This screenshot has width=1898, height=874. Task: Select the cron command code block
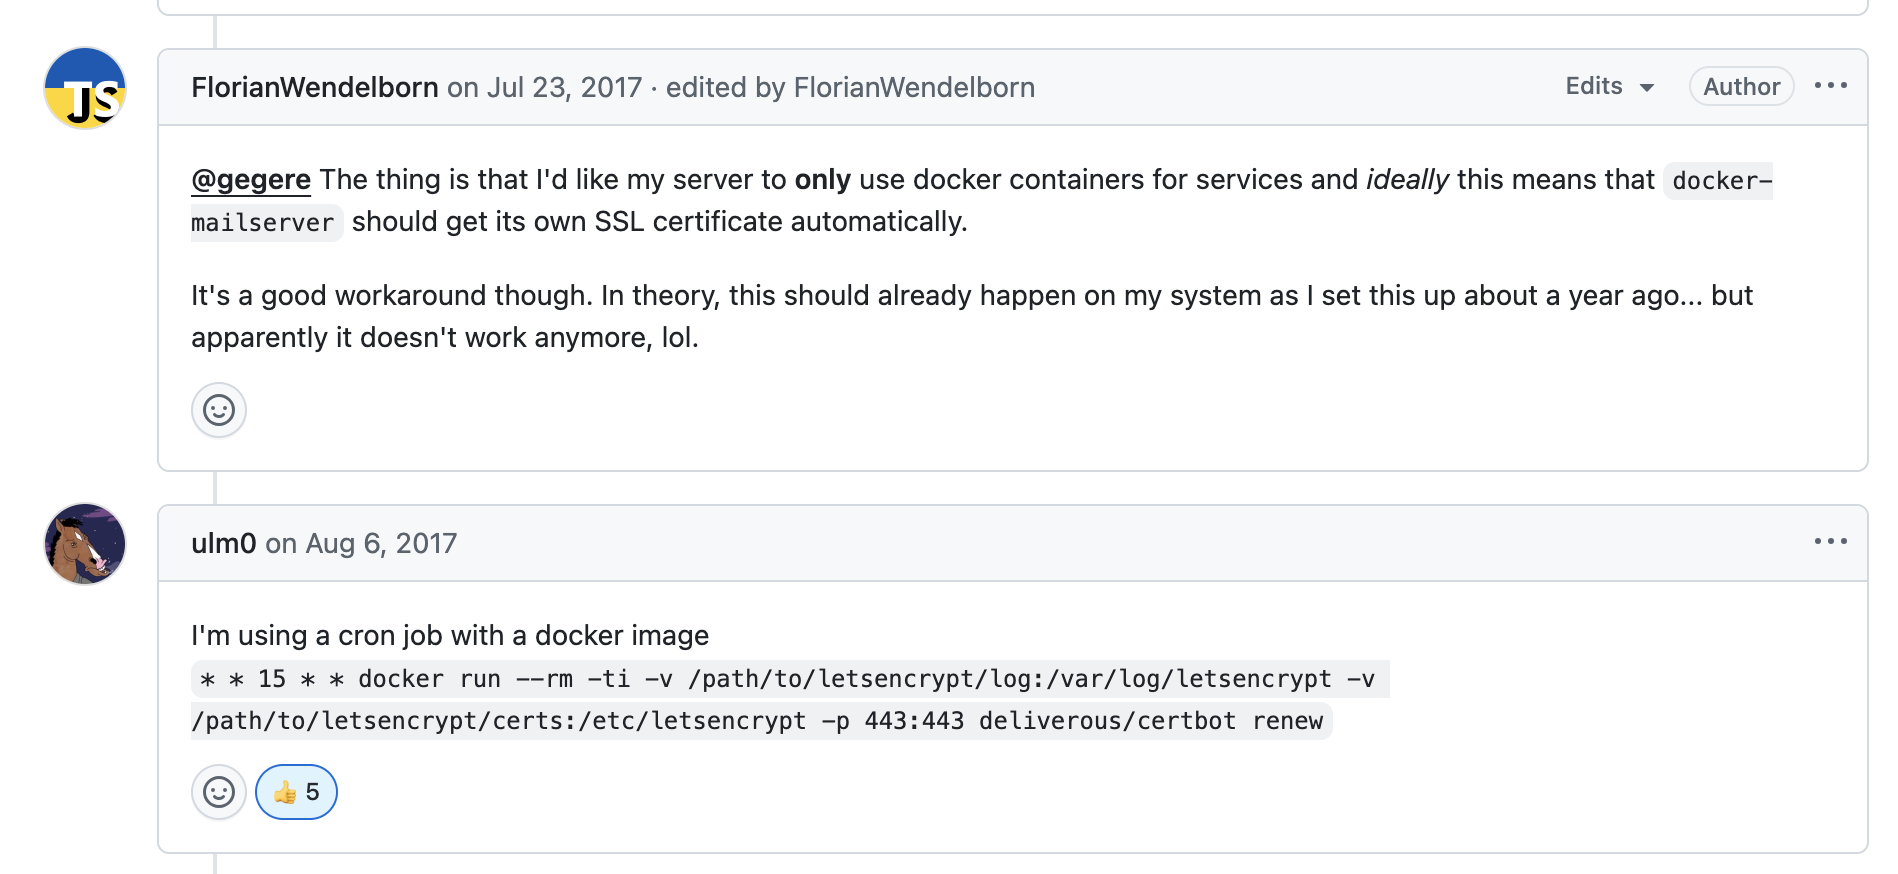click(x=760, y=700)
